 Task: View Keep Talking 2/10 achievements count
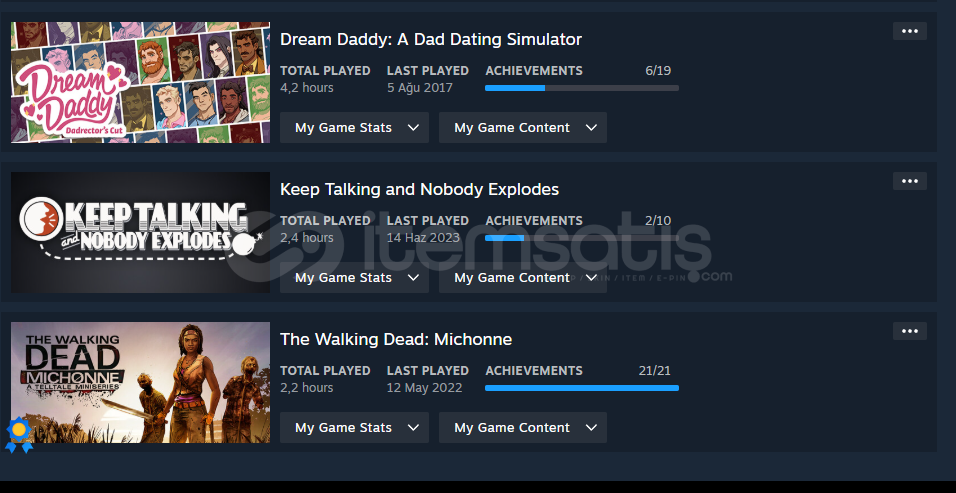point(658,221)
